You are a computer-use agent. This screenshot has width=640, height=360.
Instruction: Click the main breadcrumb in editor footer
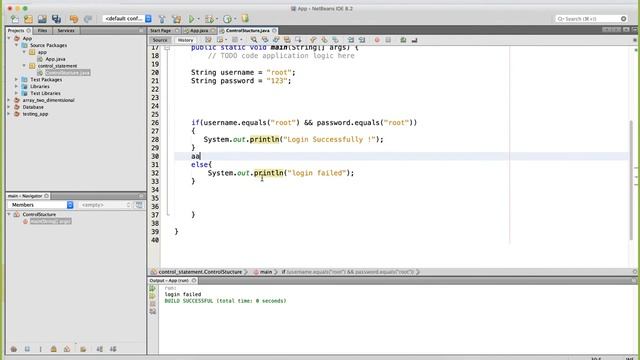(x=266, y=272)
